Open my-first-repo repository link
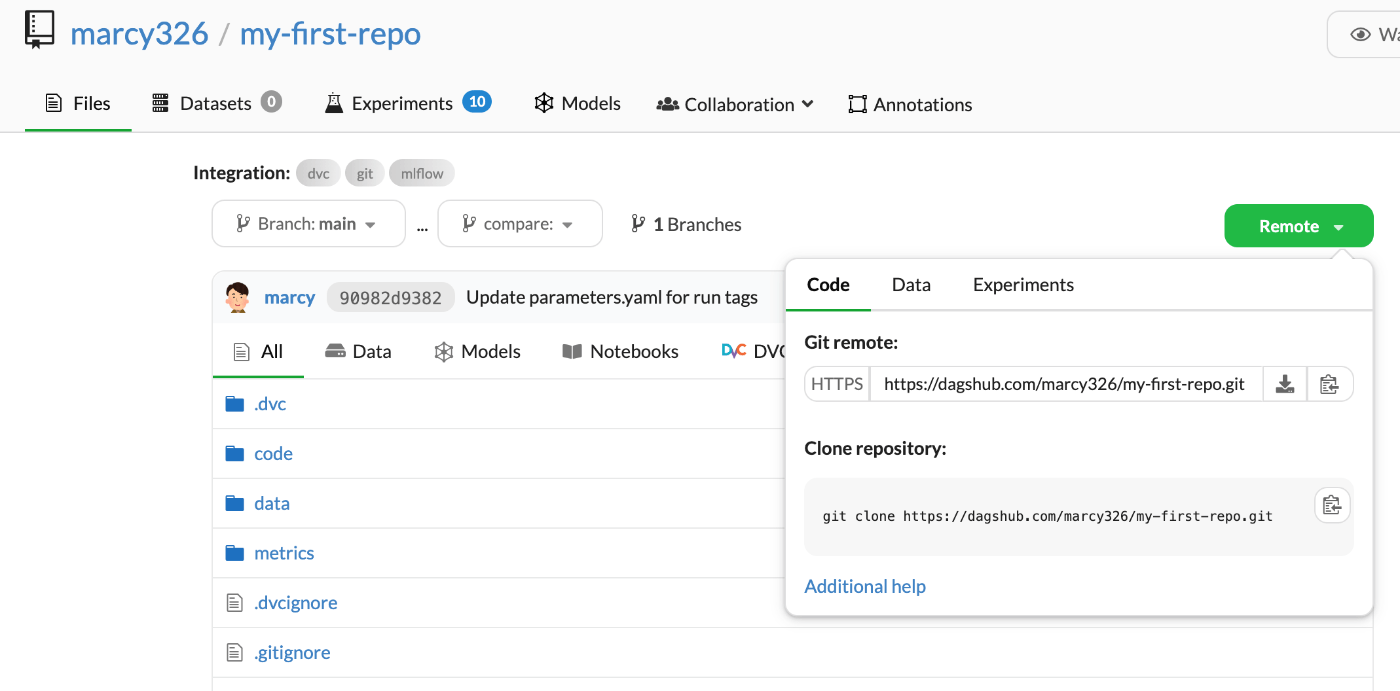The height and width of the screenshot is (691, 1400). coord(330,34)
